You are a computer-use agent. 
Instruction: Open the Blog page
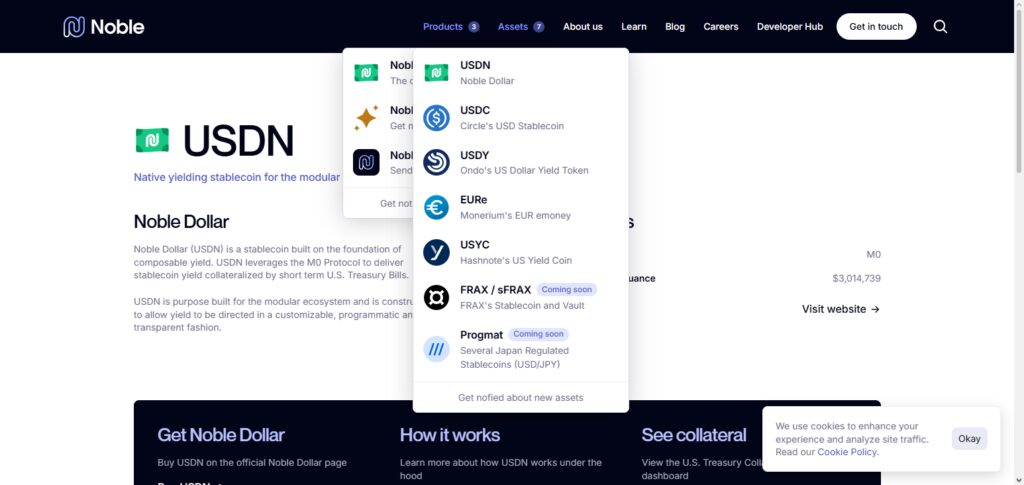(x=675, y=27)
